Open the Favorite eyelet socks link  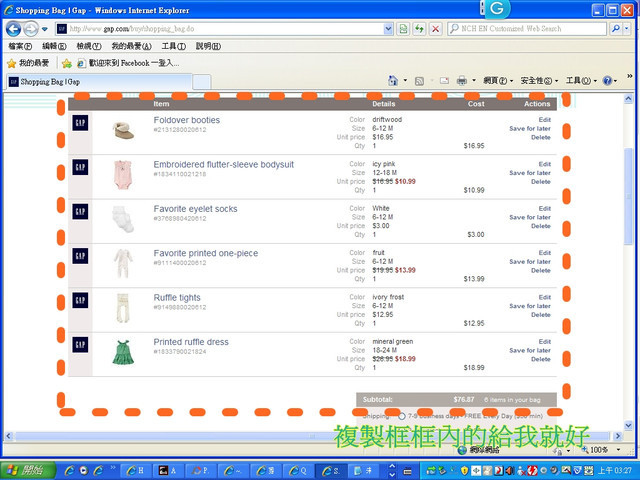tap(195, 209)
